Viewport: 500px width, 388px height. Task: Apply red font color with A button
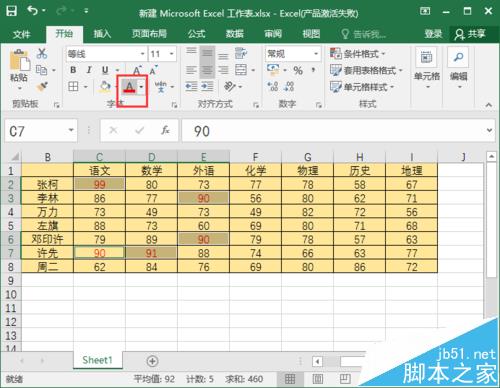coord(129,87)
